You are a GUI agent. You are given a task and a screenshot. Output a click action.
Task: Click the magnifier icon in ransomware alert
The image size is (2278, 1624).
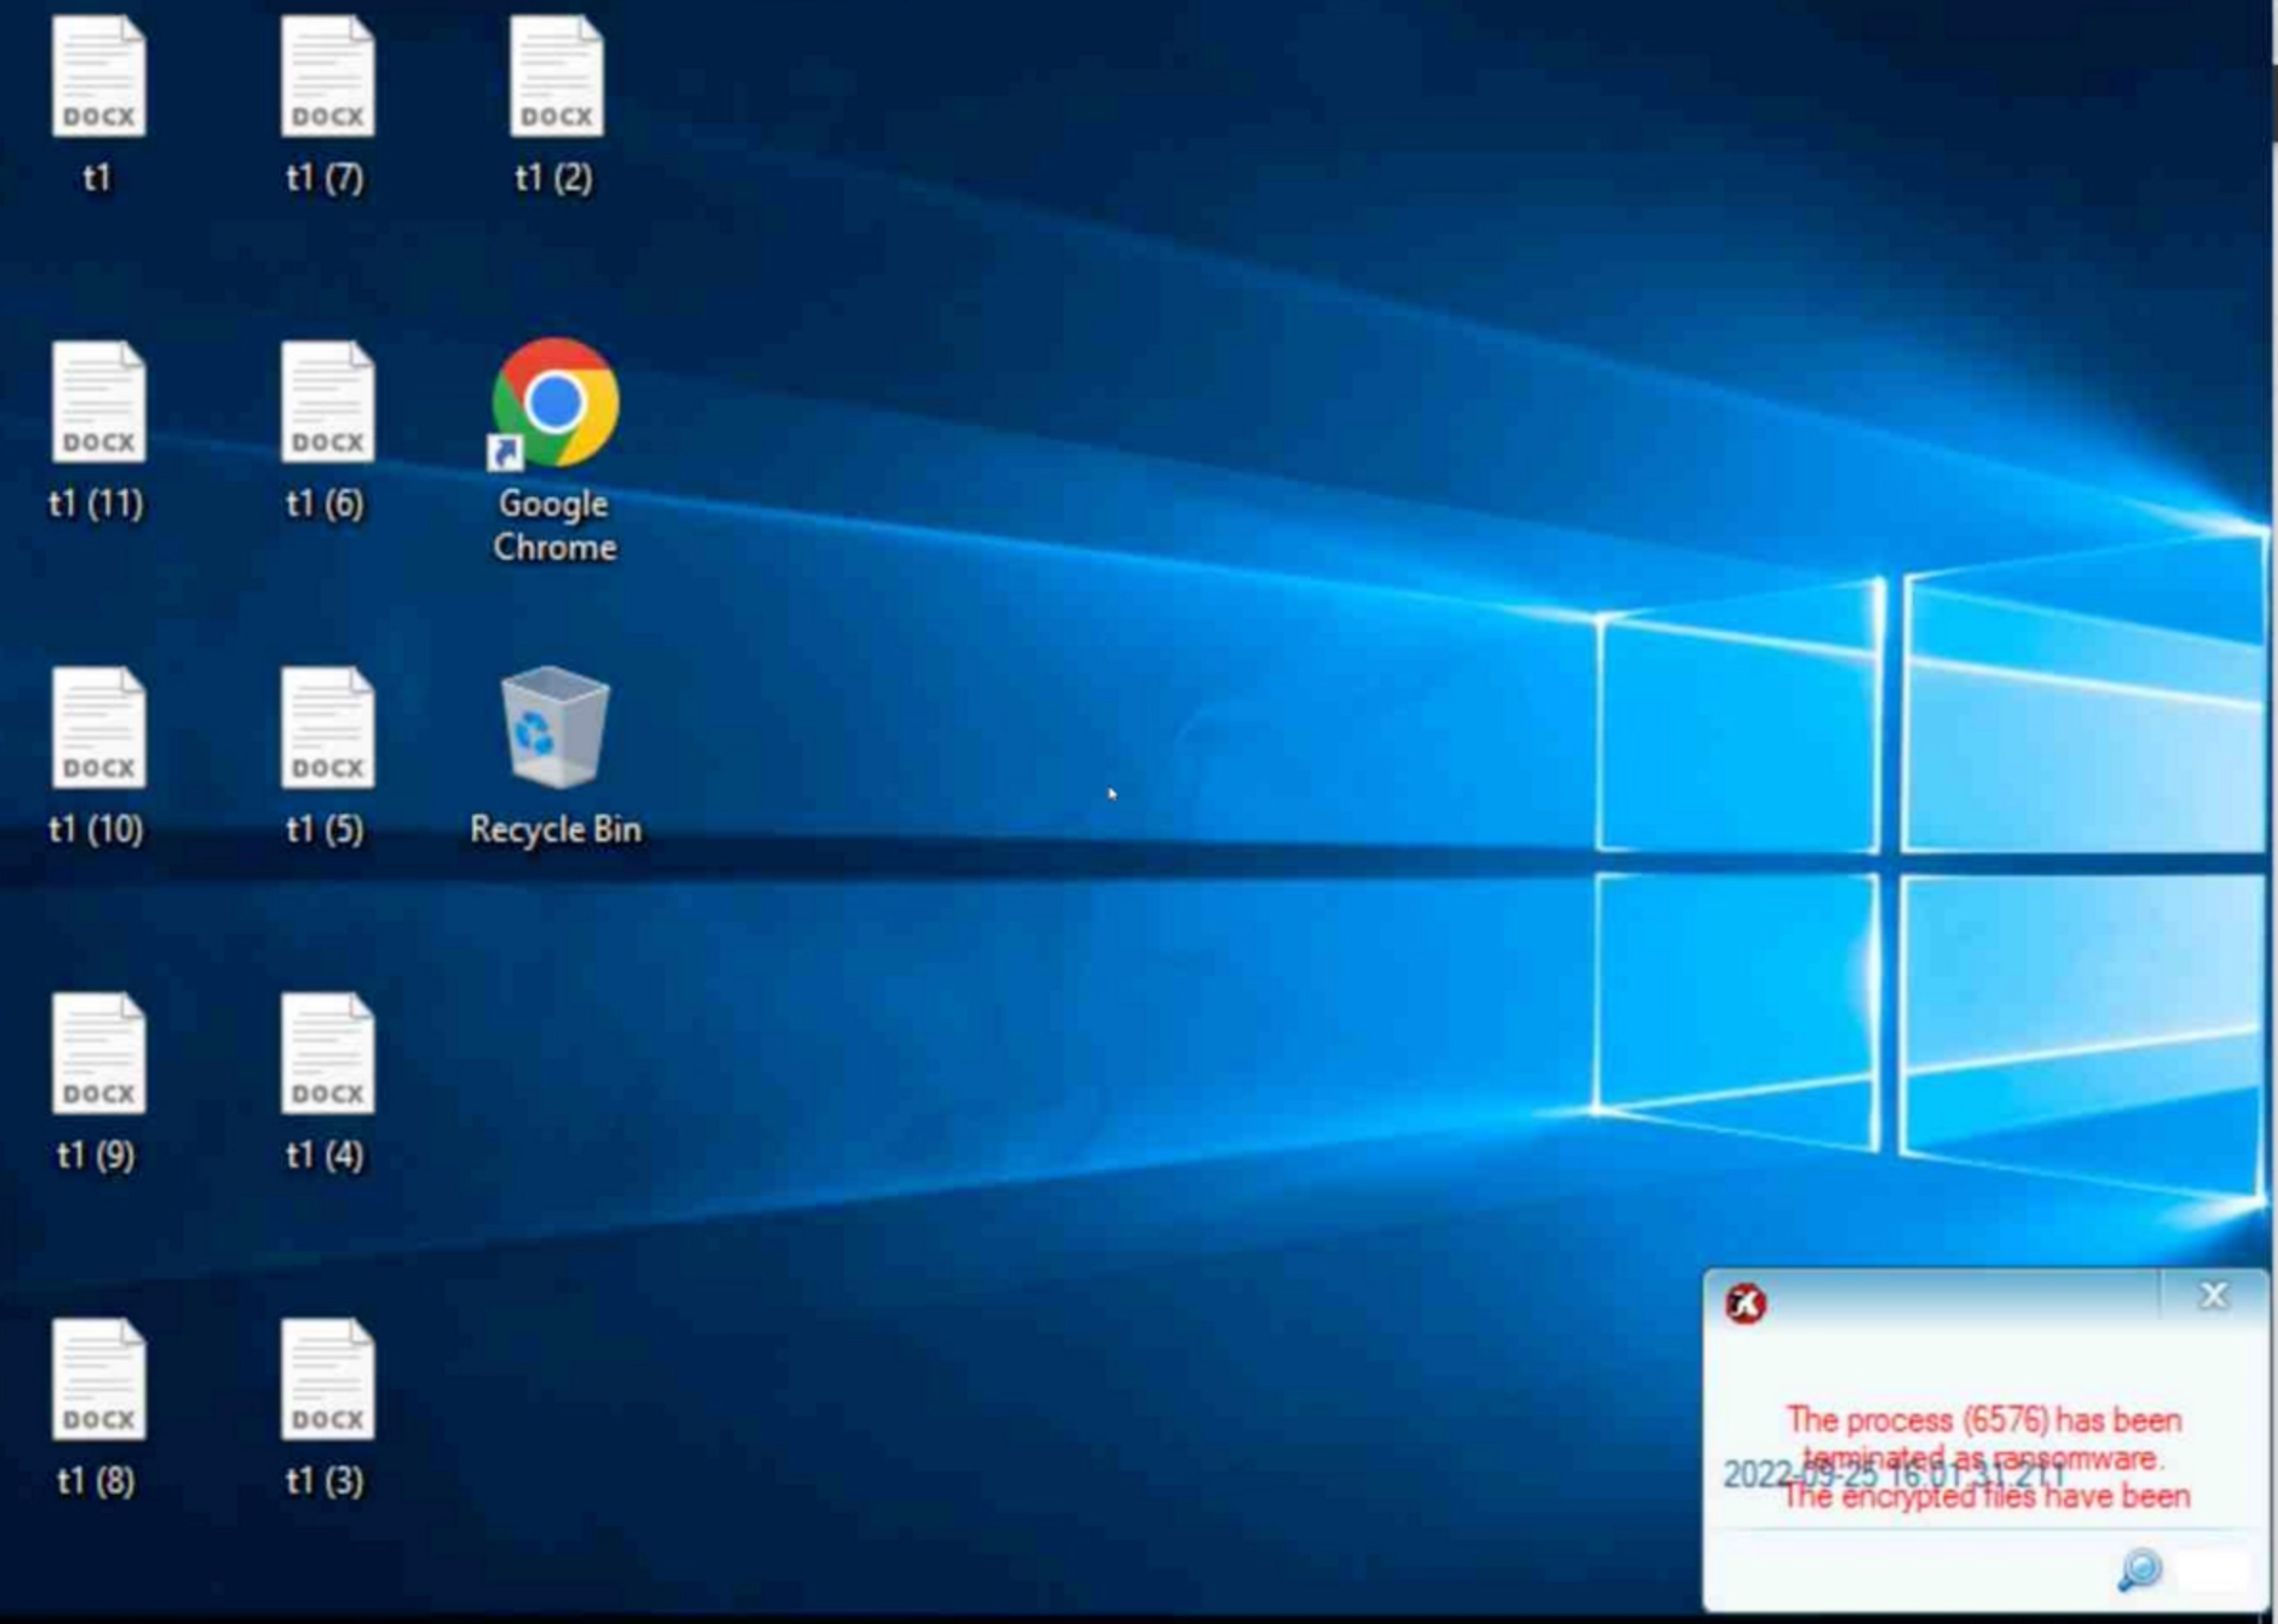(x=2139, y=1569)
